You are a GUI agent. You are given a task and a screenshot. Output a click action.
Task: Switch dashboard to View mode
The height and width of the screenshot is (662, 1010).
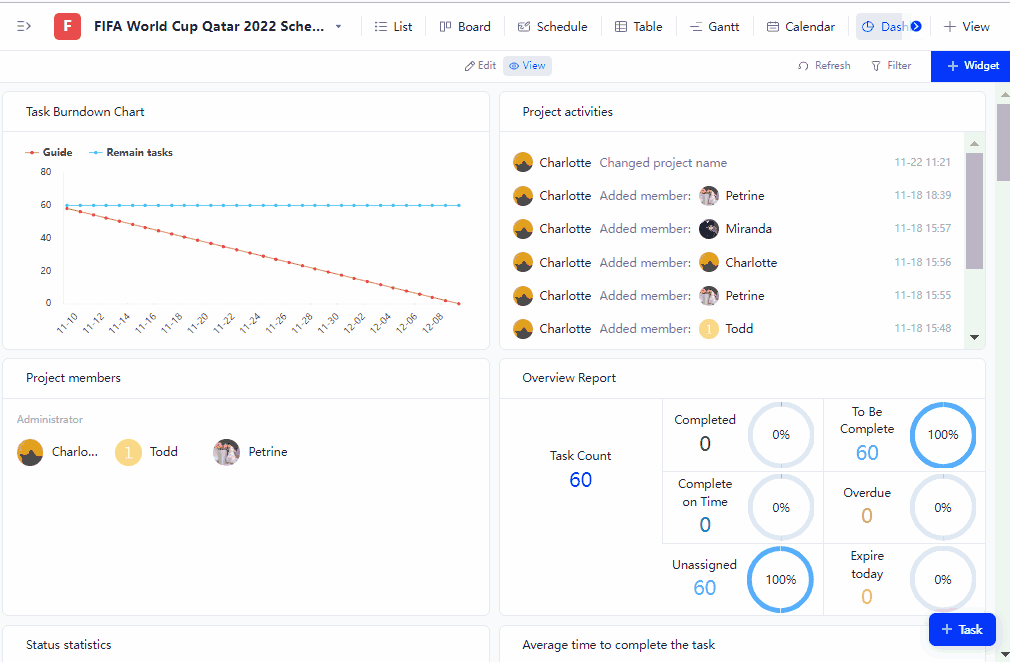tap(527, 66)
